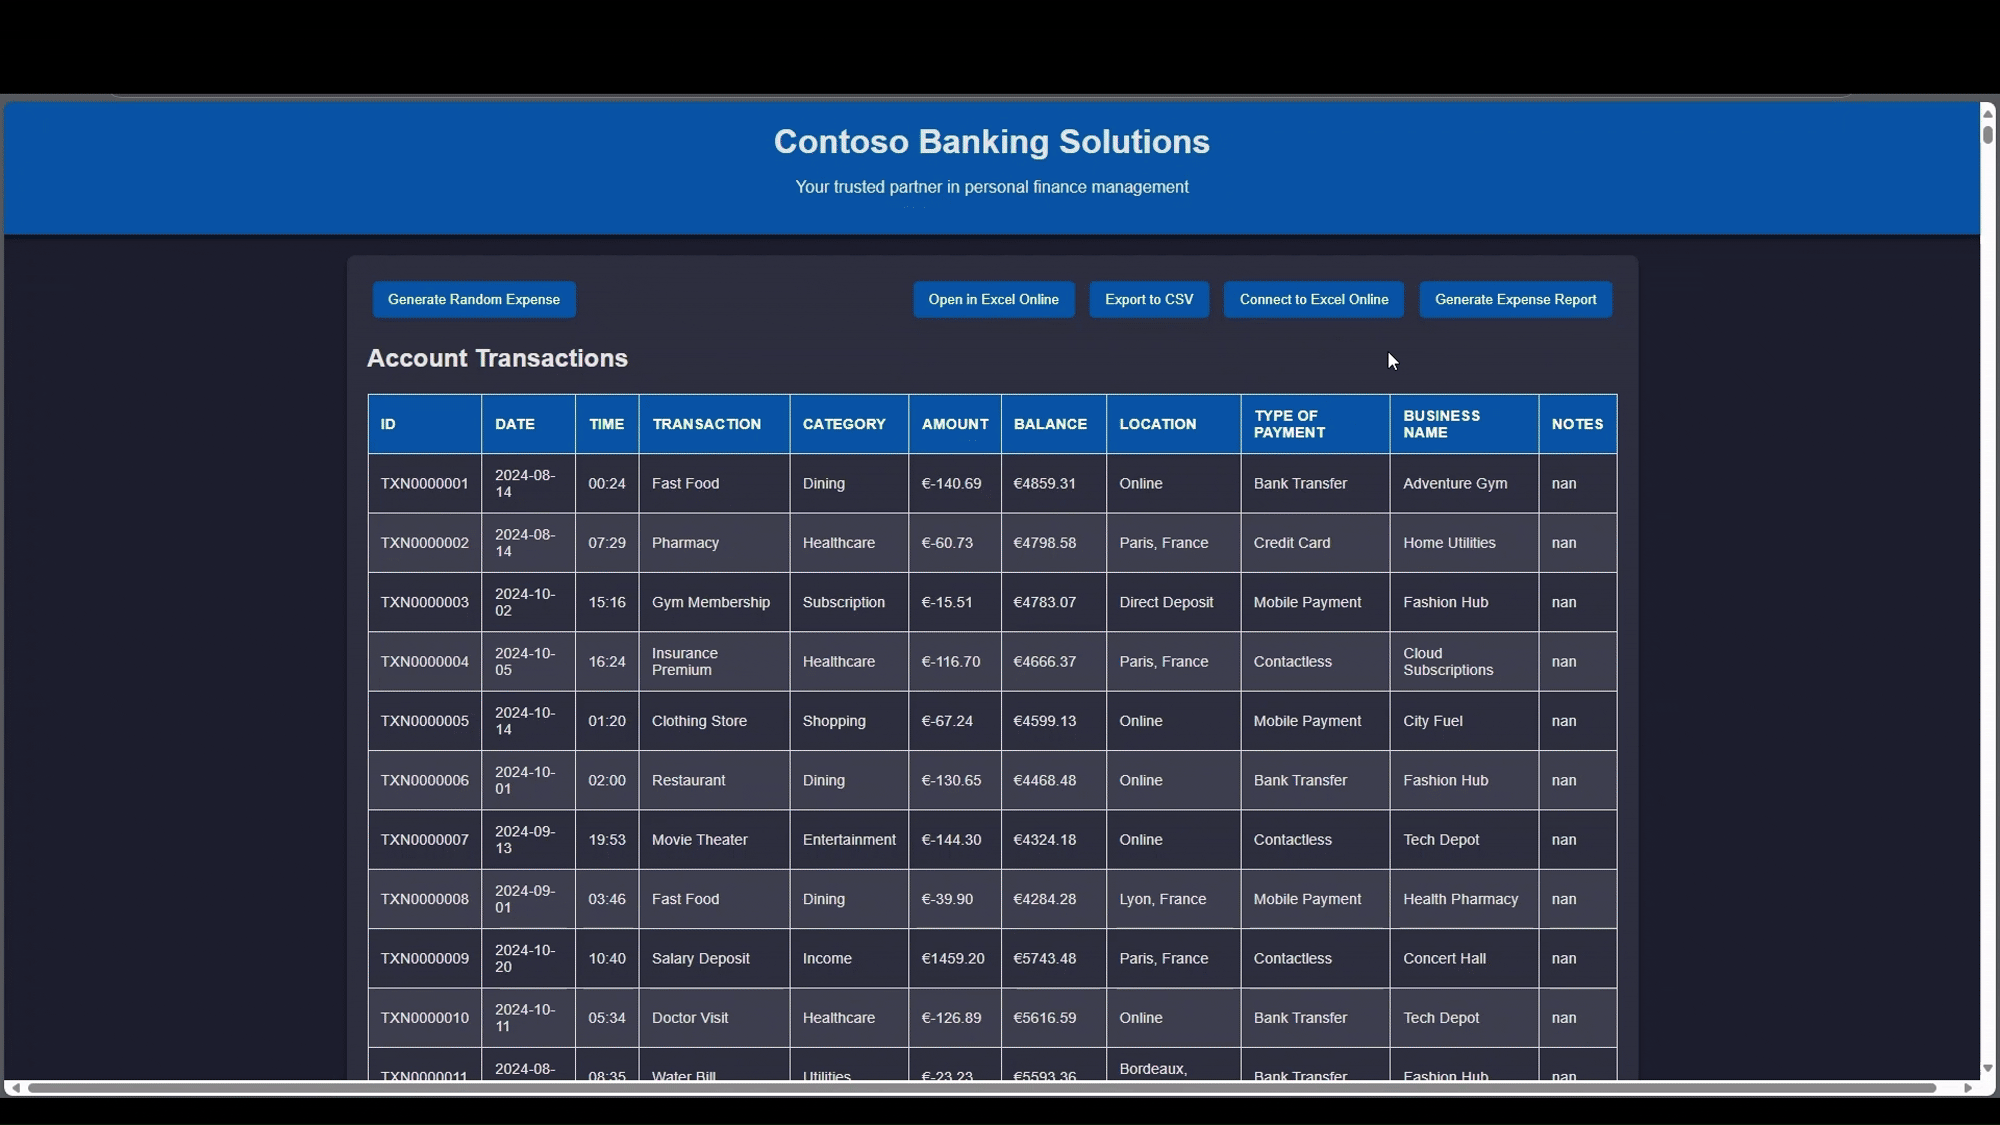Select the ID column header
The height and width of the screenshot is (1125, 2000).
425,424
